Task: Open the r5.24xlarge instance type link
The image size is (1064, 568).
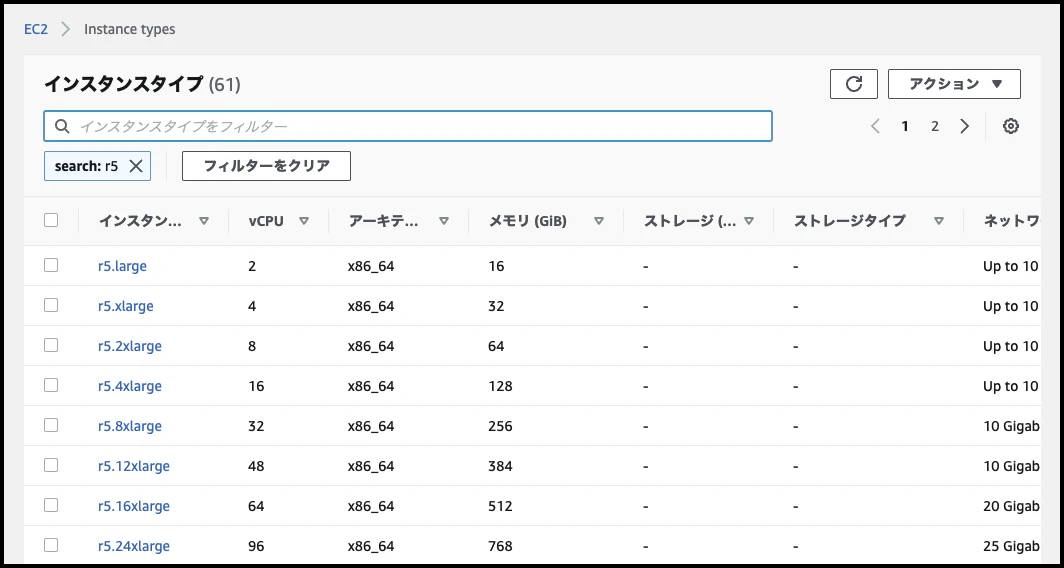Action: coord(134,546)
